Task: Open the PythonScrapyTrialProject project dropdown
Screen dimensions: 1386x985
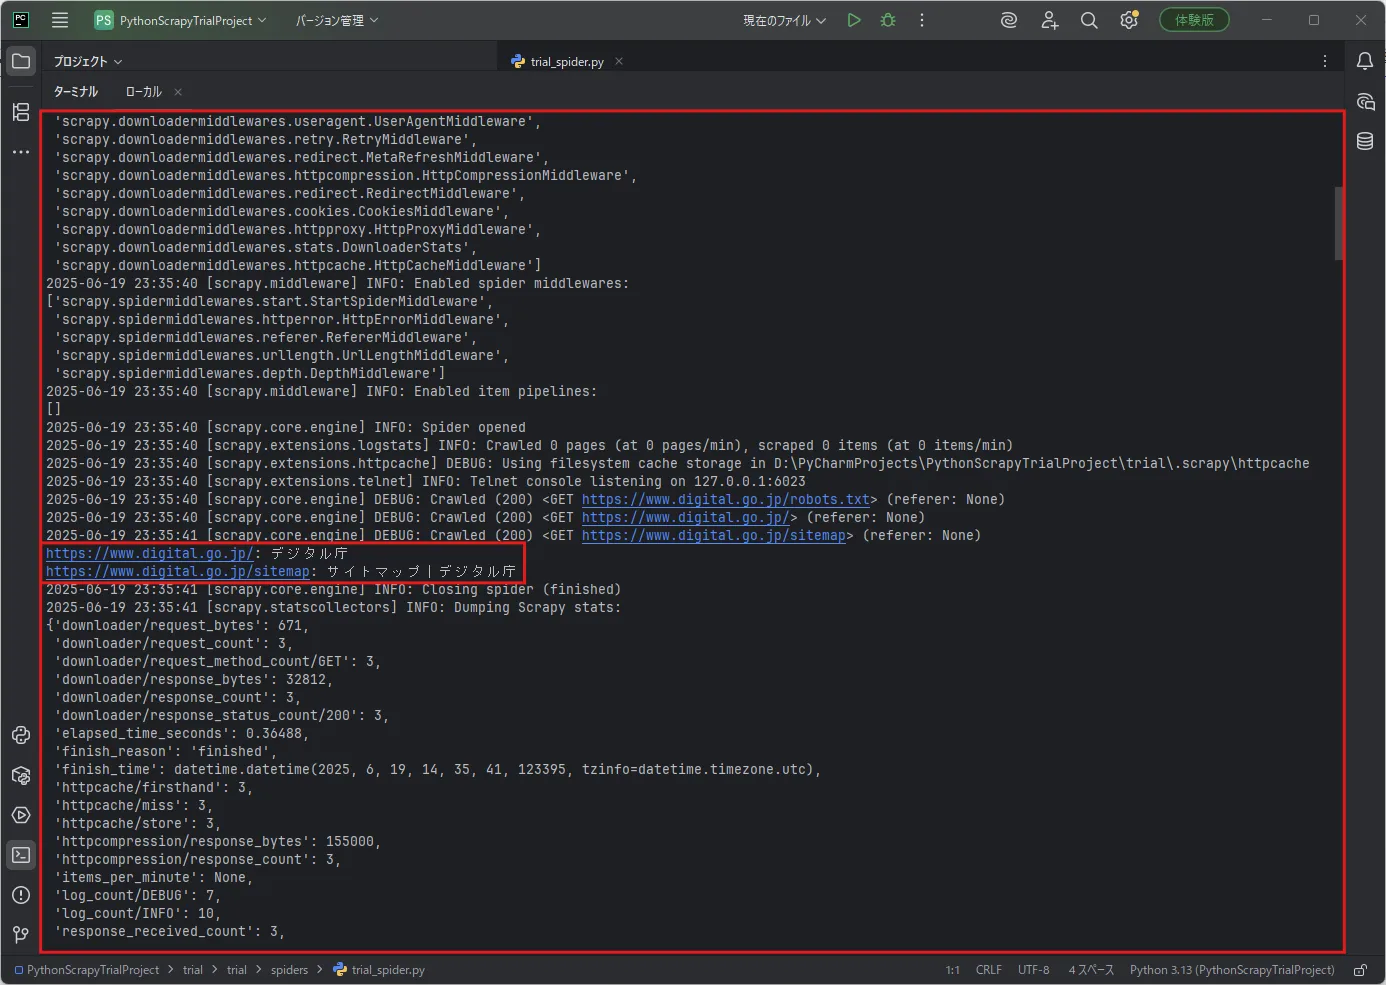Action: tap(181, 20)
